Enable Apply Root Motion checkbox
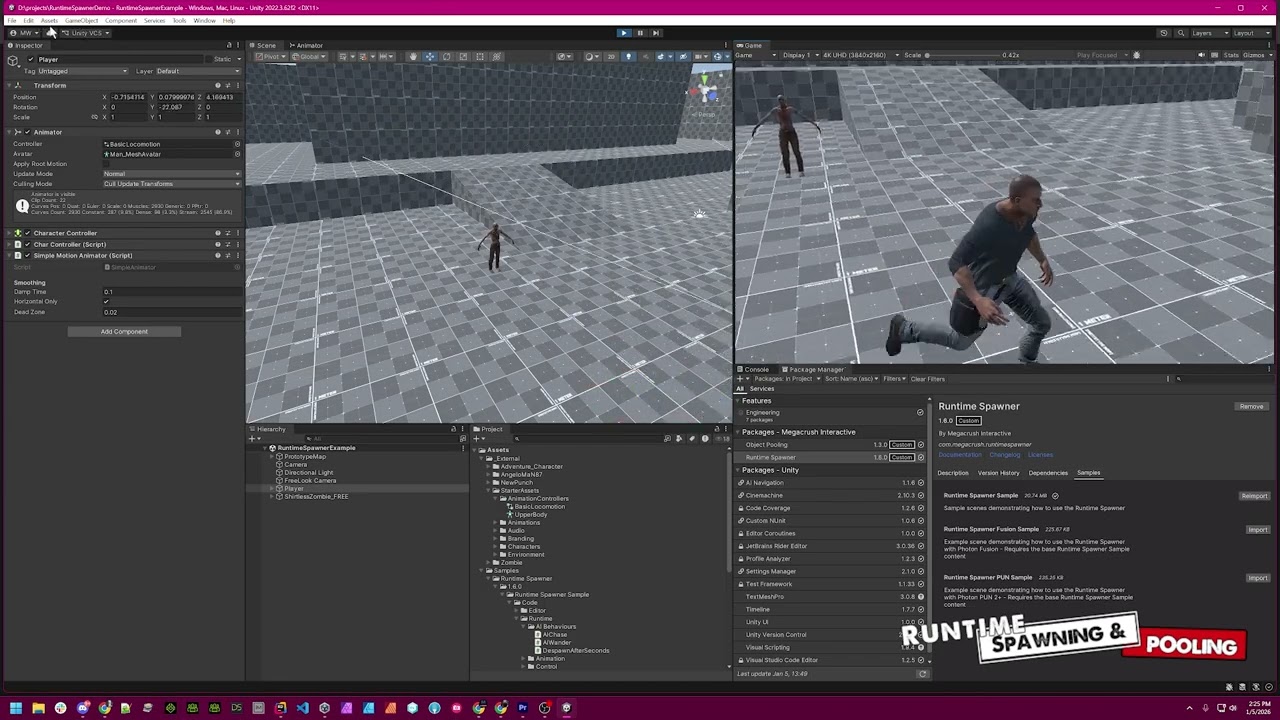This screenshot has height=720, width=1280. coord(106,164)
